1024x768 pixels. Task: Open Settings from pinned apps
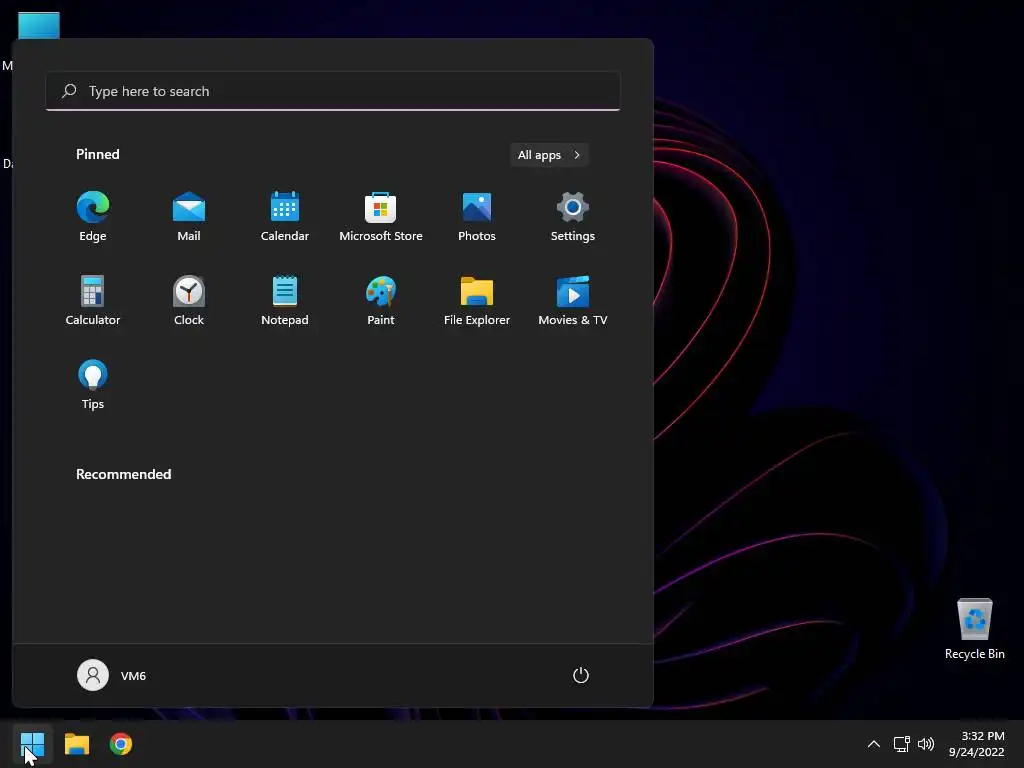click(x=573, y=217)
